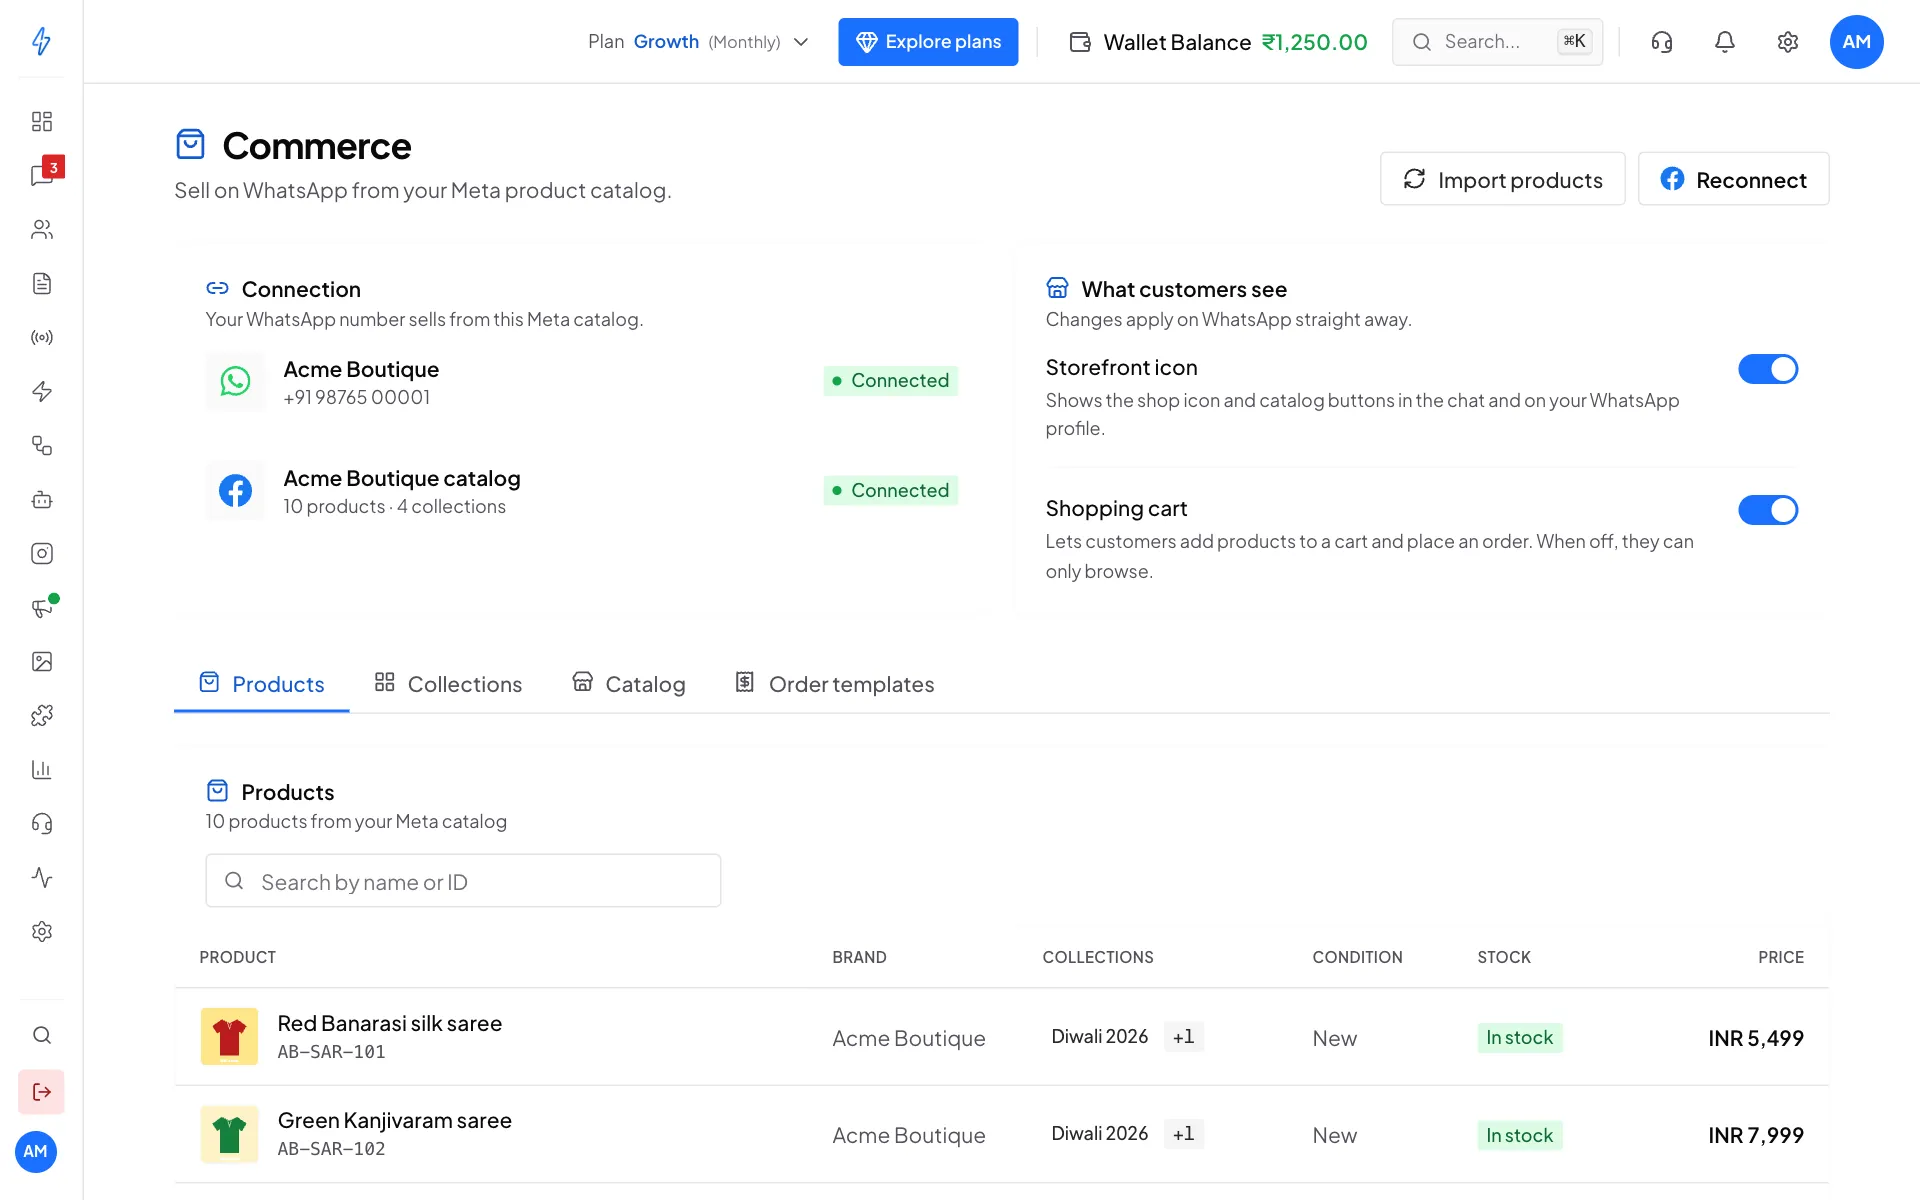Open the document templates sidebar icon
The width and height of the screenshot is (1920, 1200).
[41, 283]
